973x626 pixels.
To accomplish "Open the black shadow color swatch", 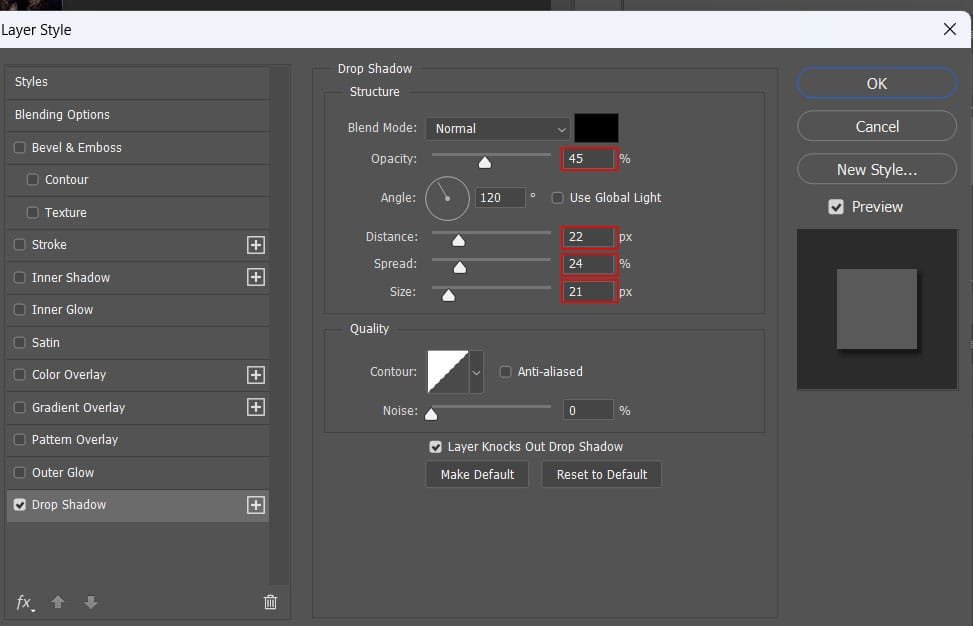I will tap(596, 128).
